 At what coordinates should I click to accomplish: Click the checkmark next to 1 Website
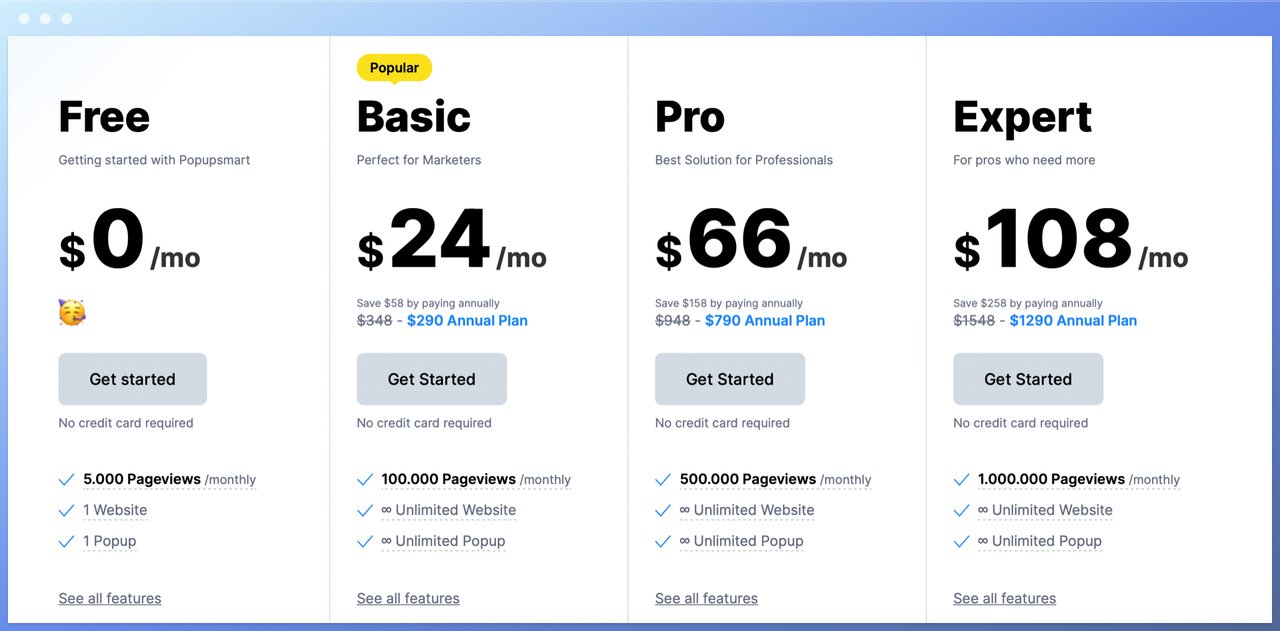click(x=67, y=511)
